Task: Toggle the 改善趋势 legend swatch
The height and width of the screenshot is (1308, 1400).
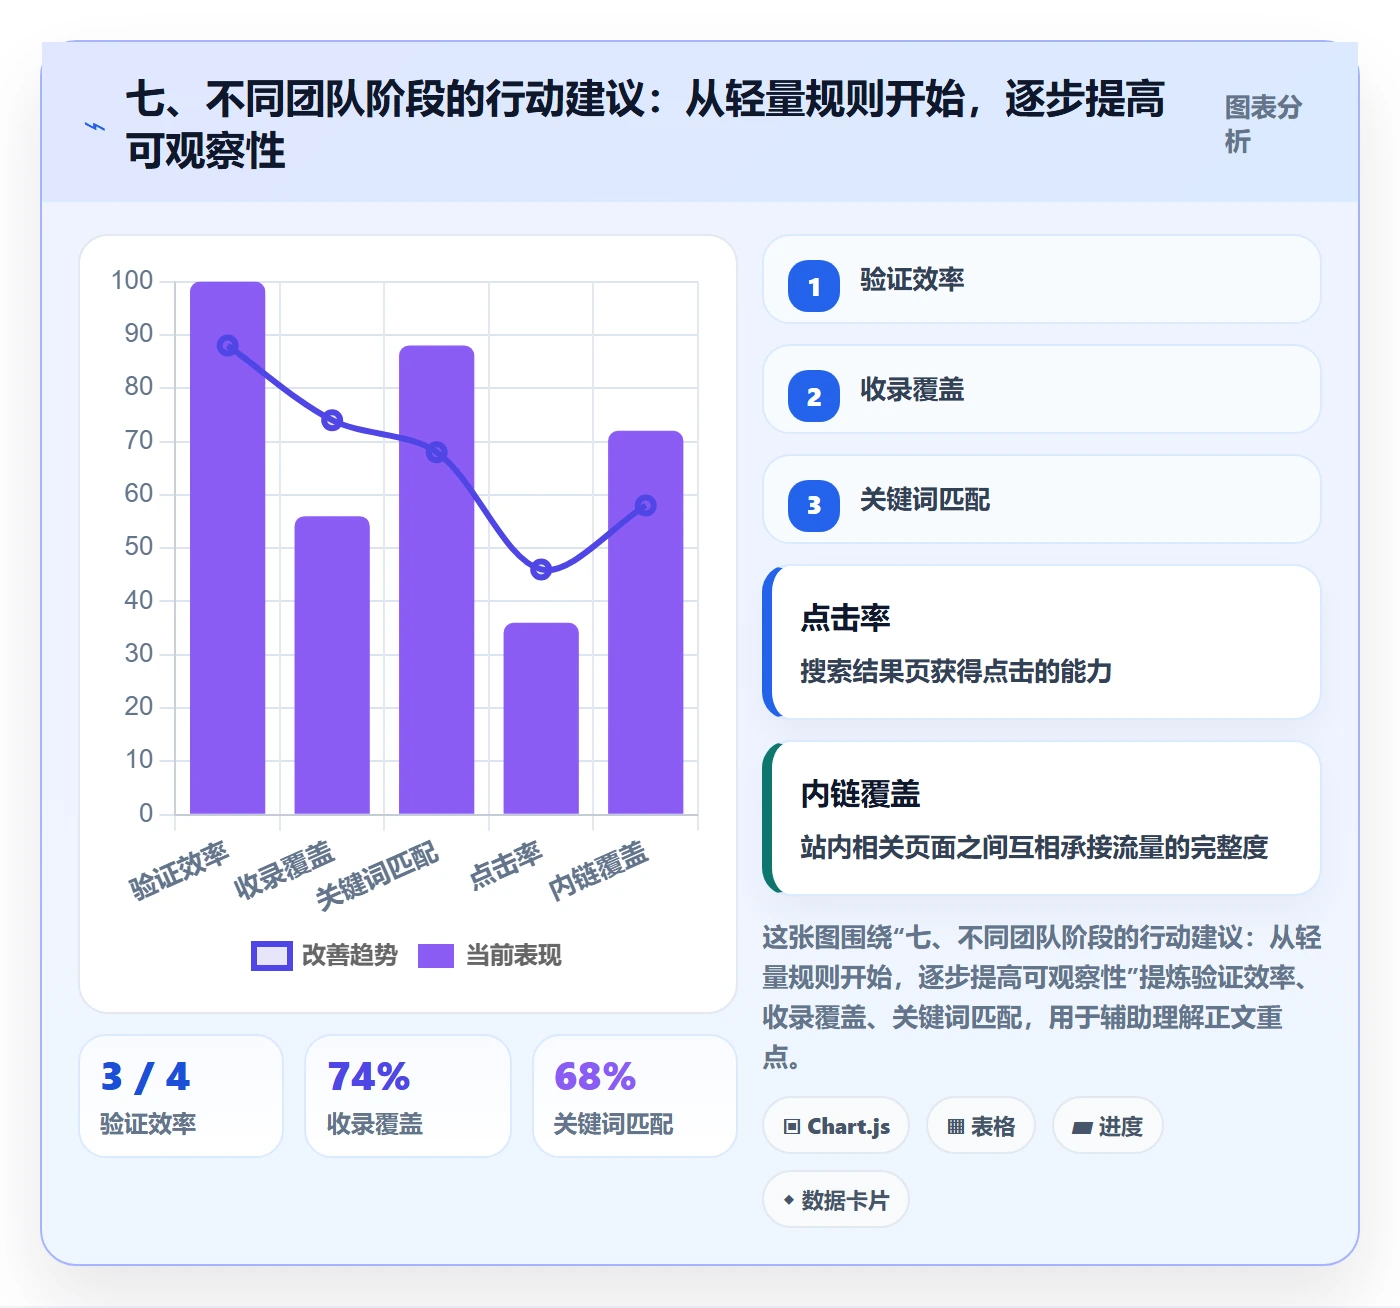Action: coord(271,956)
